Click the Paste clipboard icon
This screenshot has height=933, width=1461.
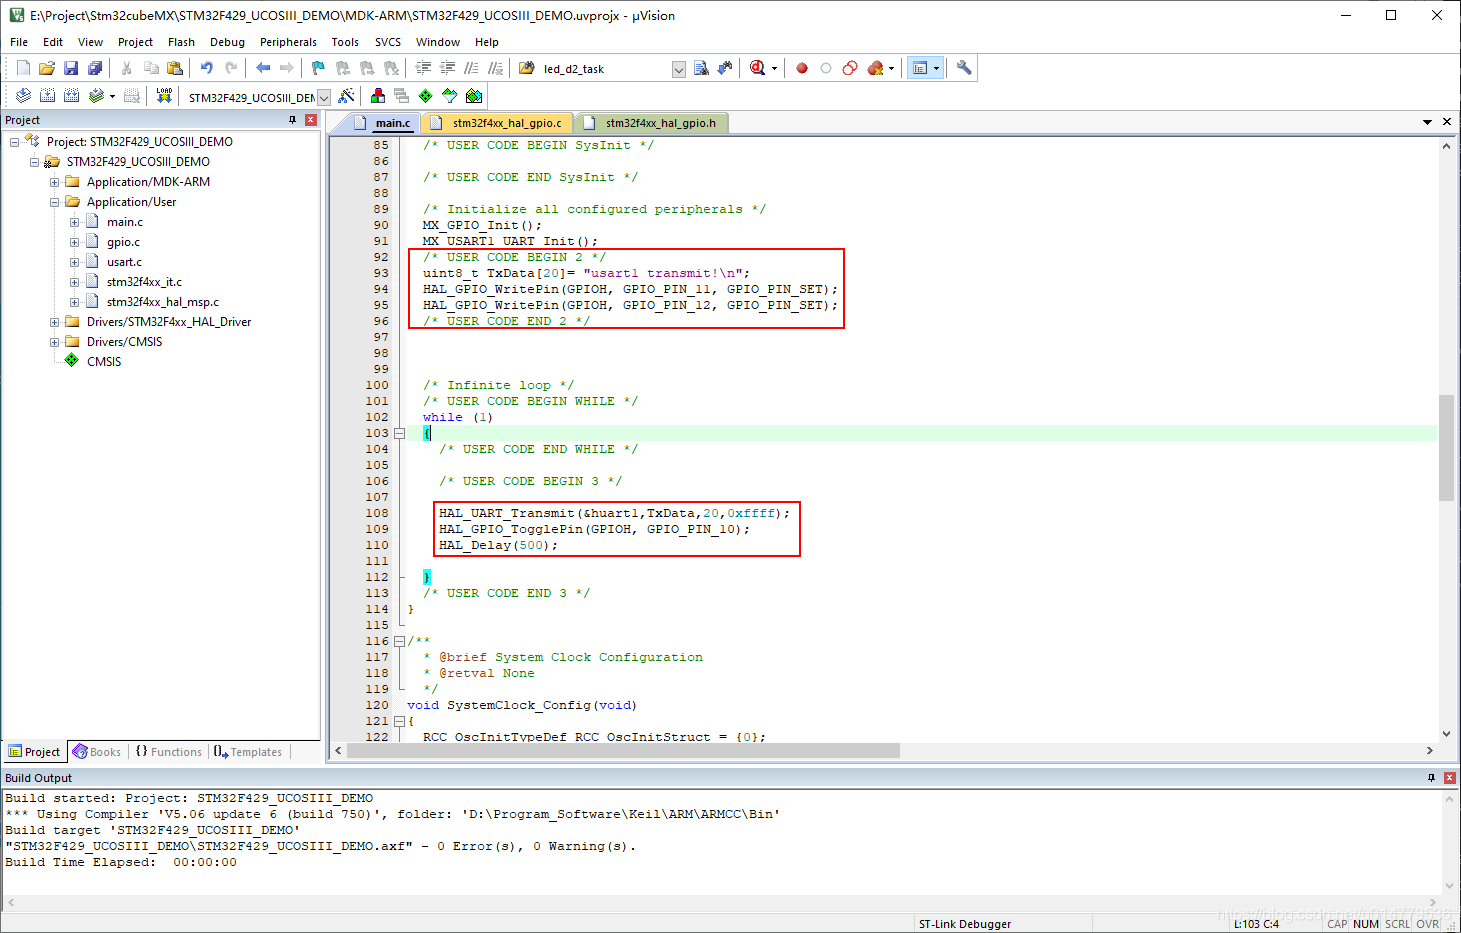175,68
